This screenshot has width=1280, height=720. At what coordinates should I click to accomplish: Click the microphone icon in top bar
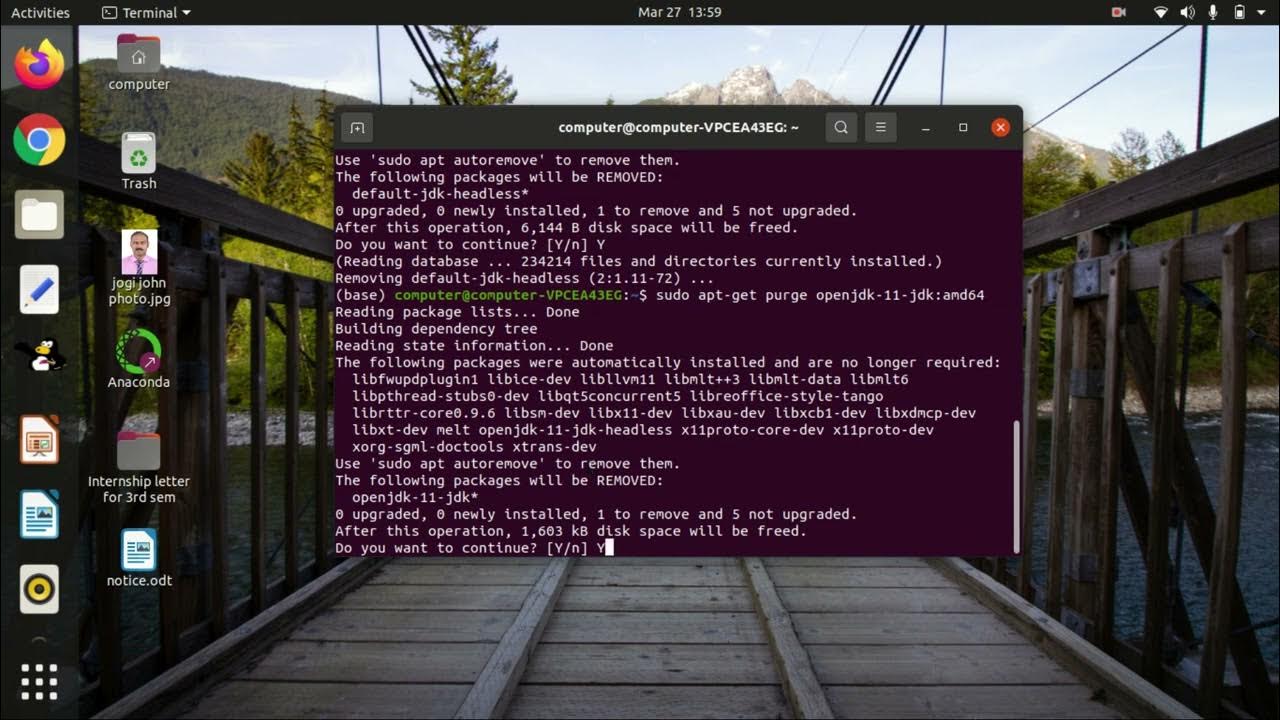tap(1213, 13)
